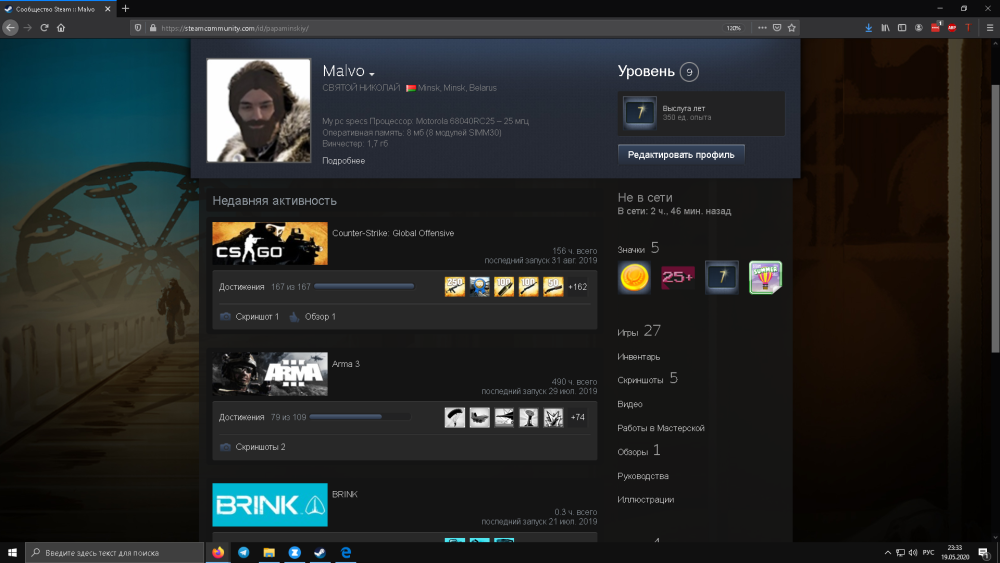Viewport: 1000px width, 563px height.
Task: Open the page actions three-dot menu
Action: pos(762,28)
